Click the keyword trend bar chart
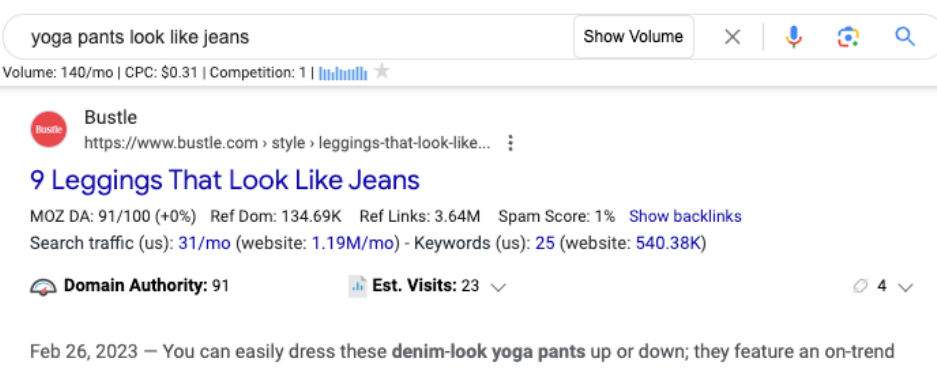937x368 pixels. (x=343, y=73)
